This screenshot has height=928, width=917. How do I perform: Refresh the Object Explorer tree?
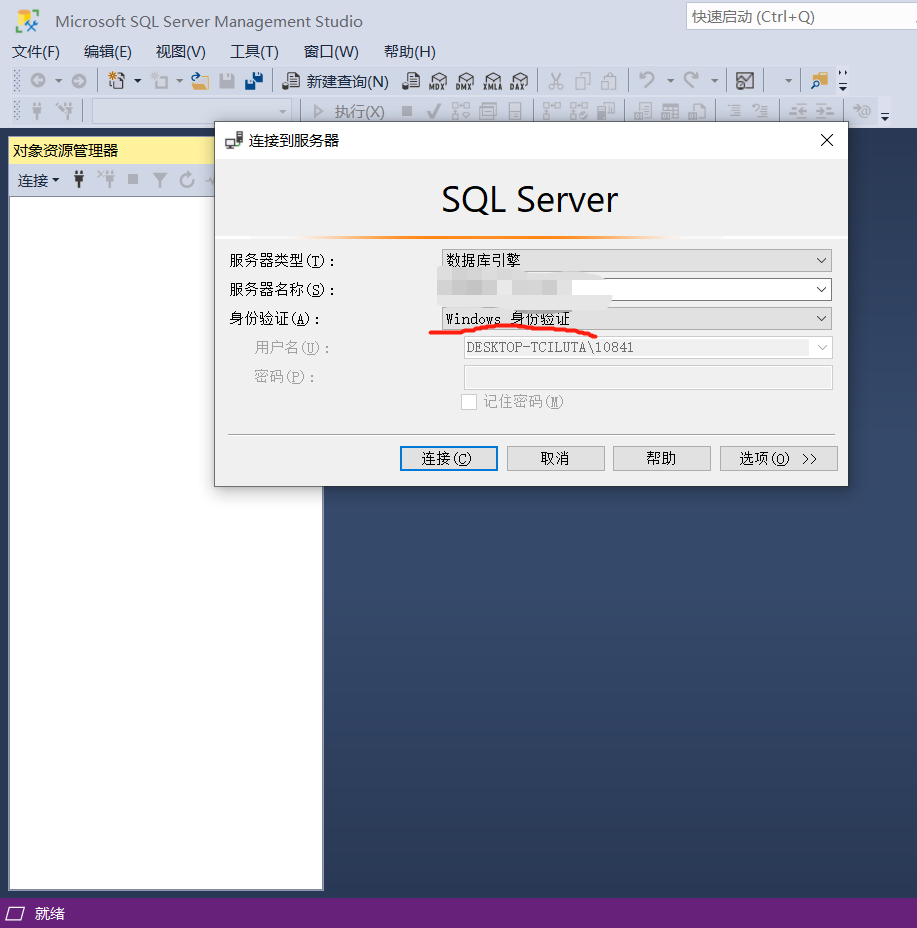[x=187, y=180]
